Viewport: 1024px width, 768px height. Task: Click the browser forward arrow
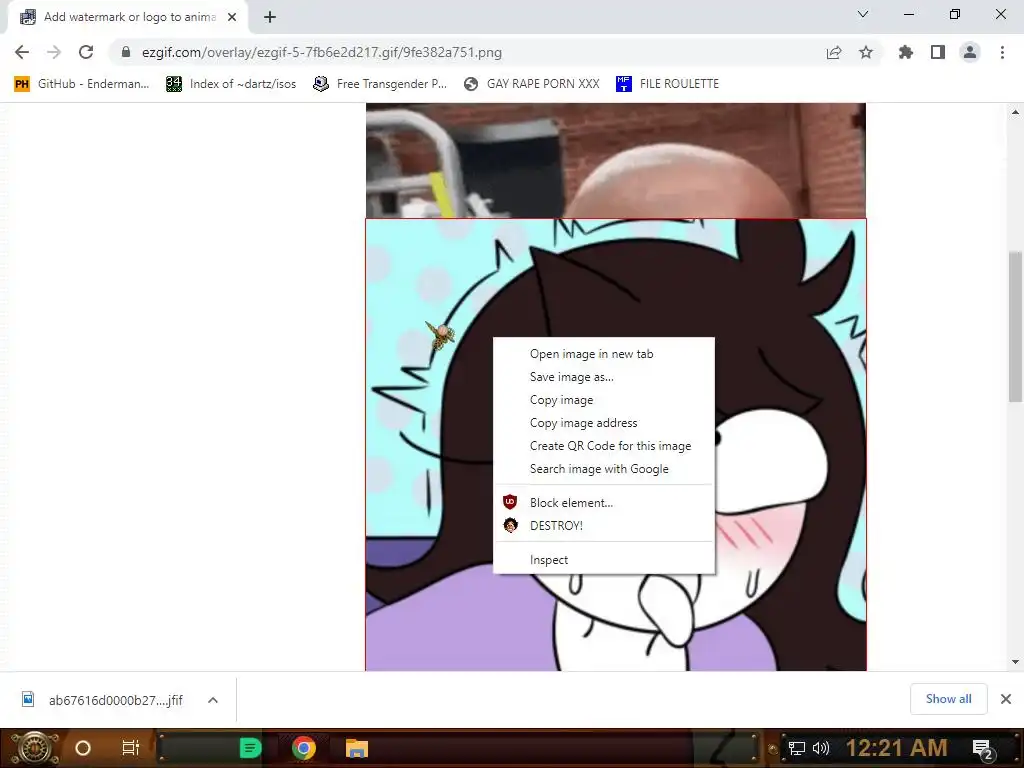click(x=54, y=52)
